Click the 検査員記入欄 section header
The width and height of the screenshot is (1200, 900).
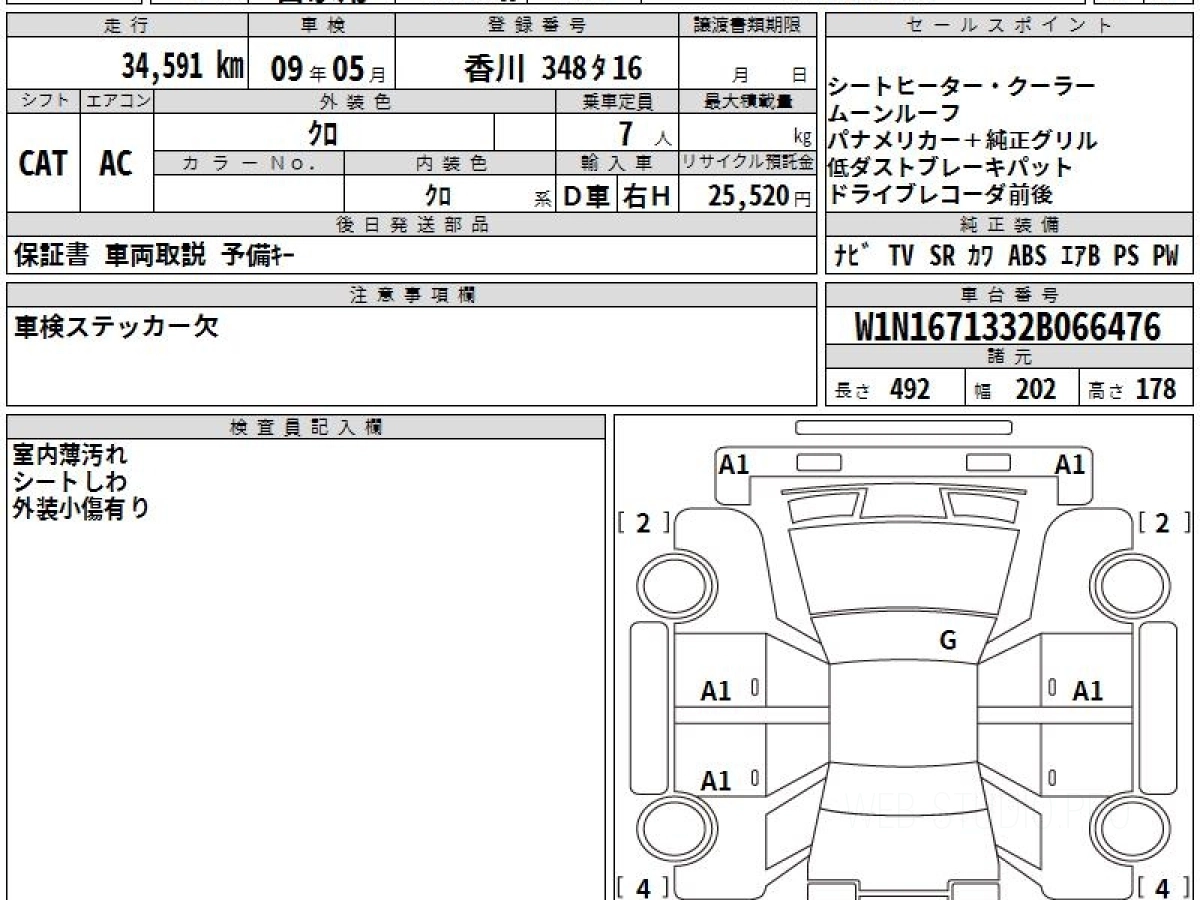pos(306,427)
